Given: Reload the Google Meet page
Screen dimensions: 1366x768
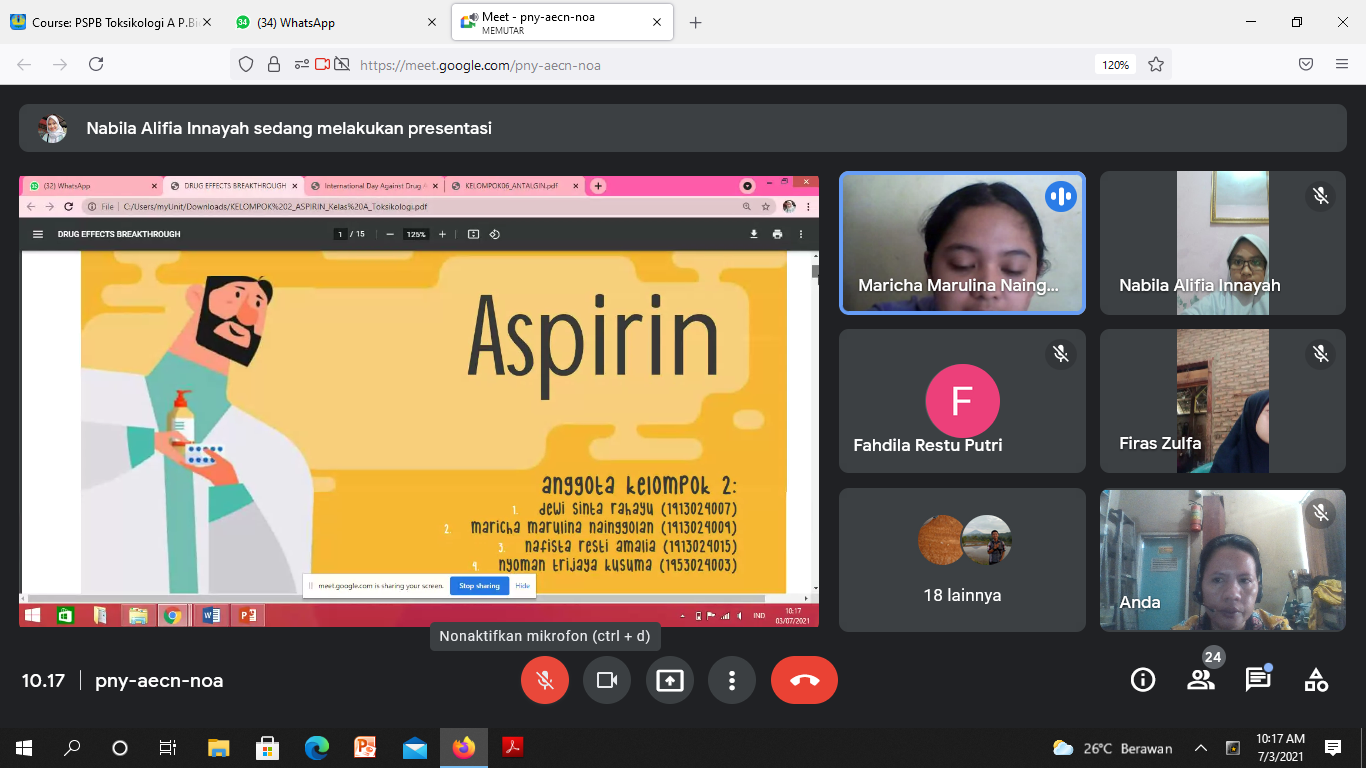Looking at the screenshot, I should (96, 64).
